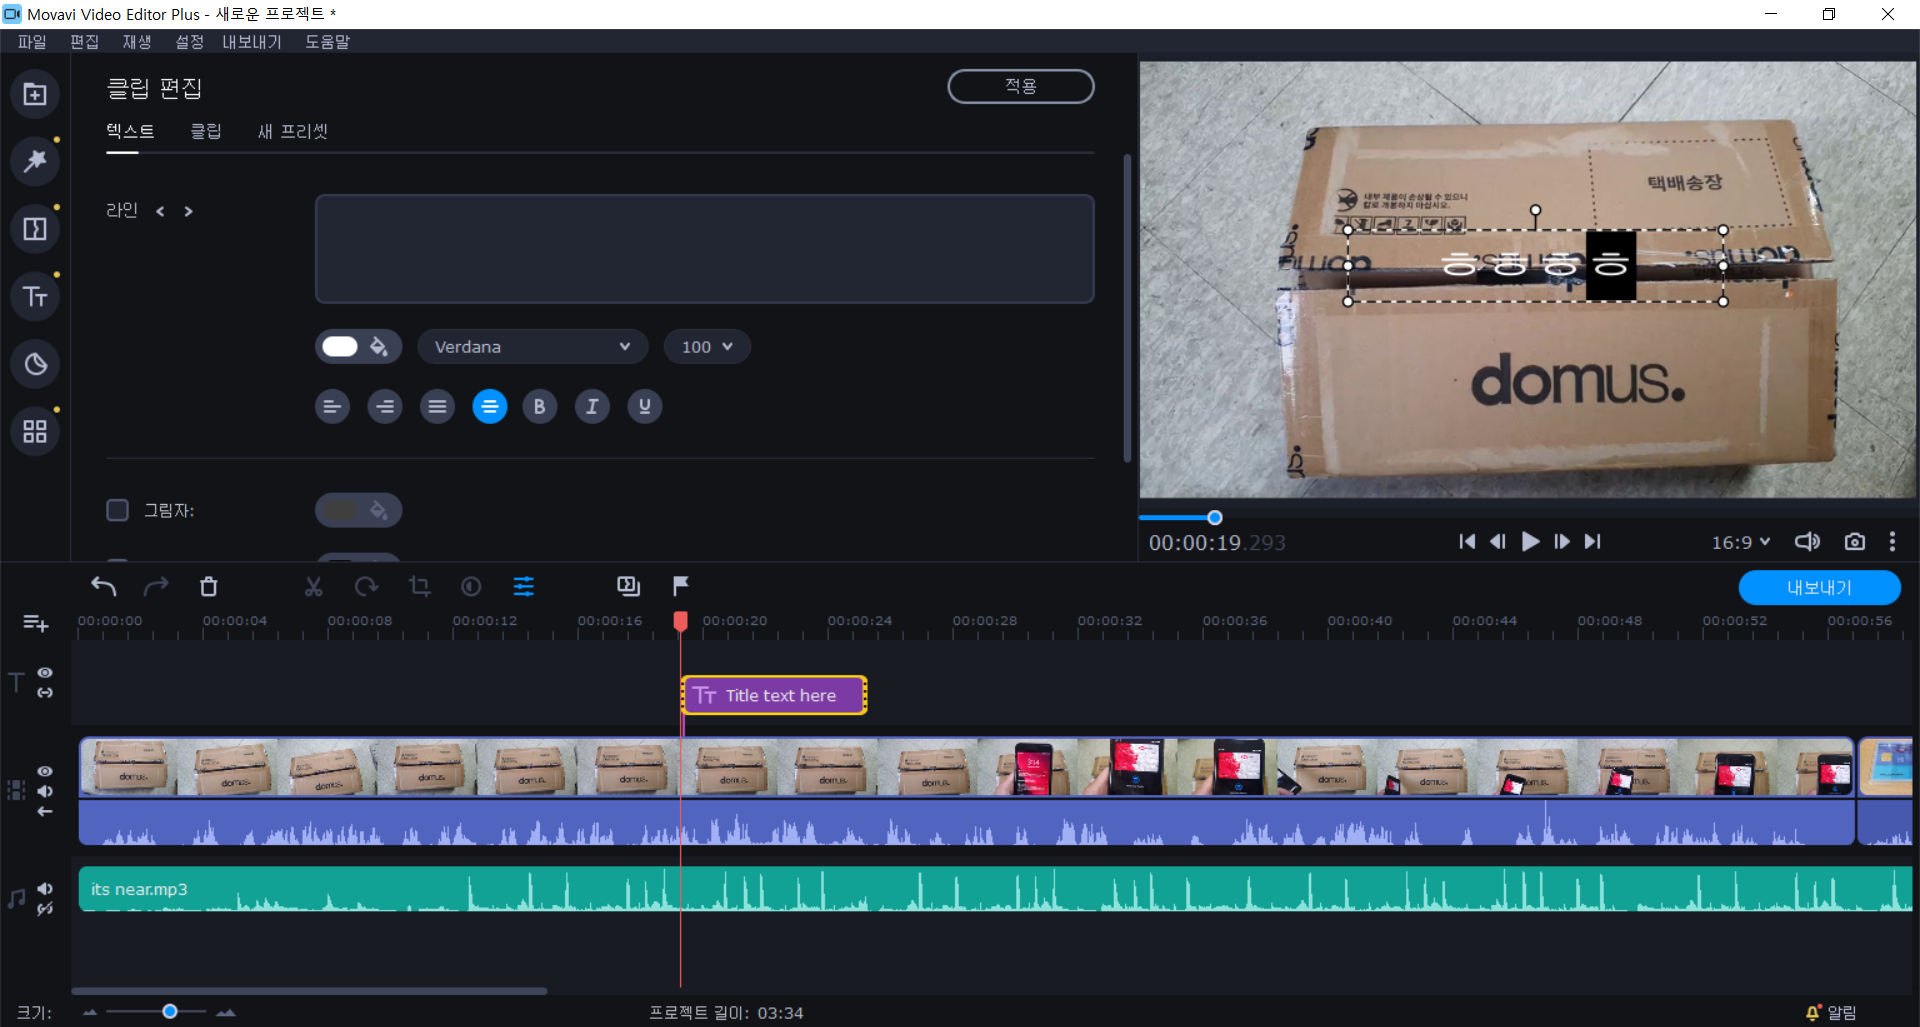Switch to the 새 프리셋 tab
The image size is (1920, 1027).
pyautogui.click(x=293, y=131)
